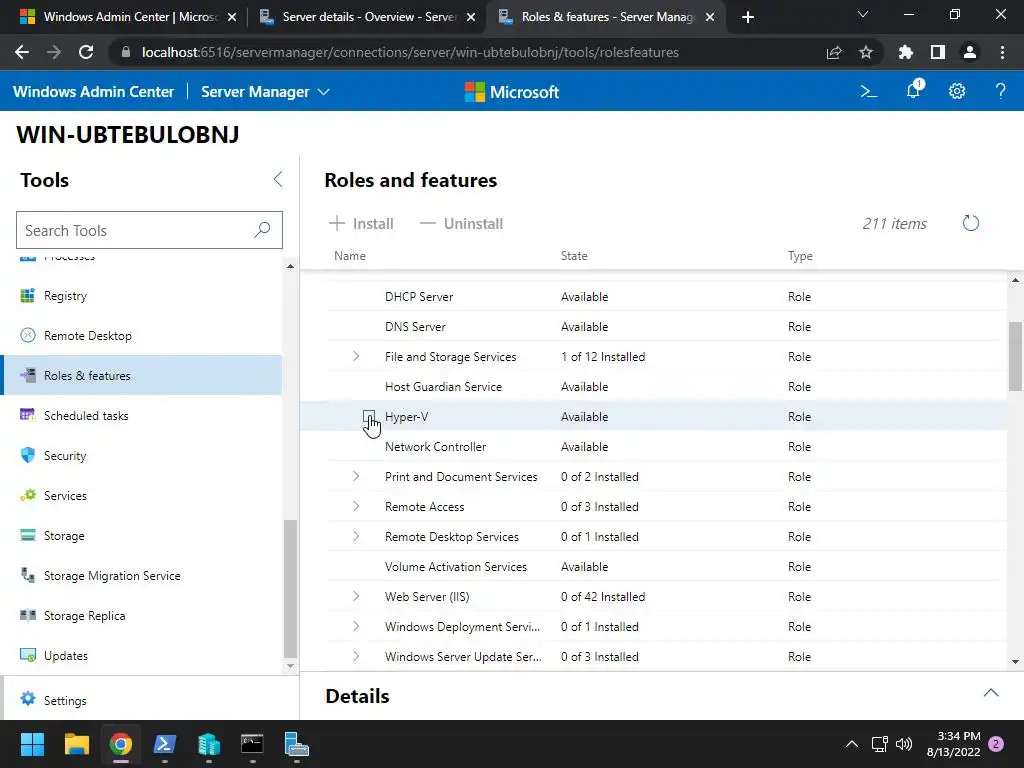The image size is (1024, 768).
Task: Open the help question mark icon
Action: pyautogui.click(x=1000, y=91)
